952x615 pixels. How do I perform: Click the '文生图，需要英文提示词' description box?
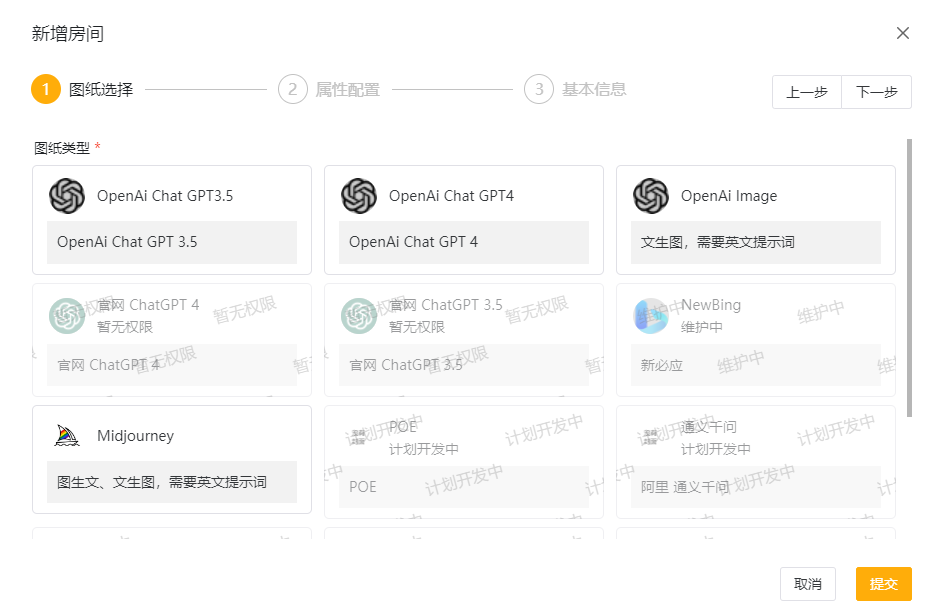pyautogui.click(x=756, y=242)
